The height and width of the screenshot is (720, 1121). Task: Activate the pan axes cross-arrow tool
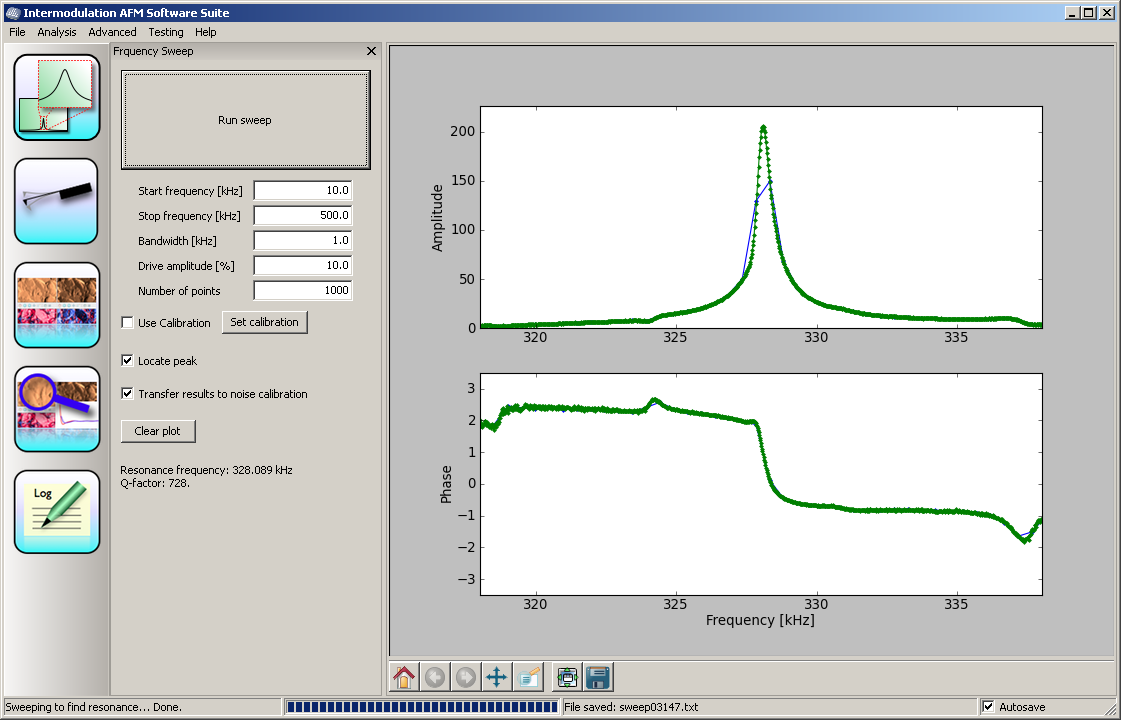(x=496, y=677)
